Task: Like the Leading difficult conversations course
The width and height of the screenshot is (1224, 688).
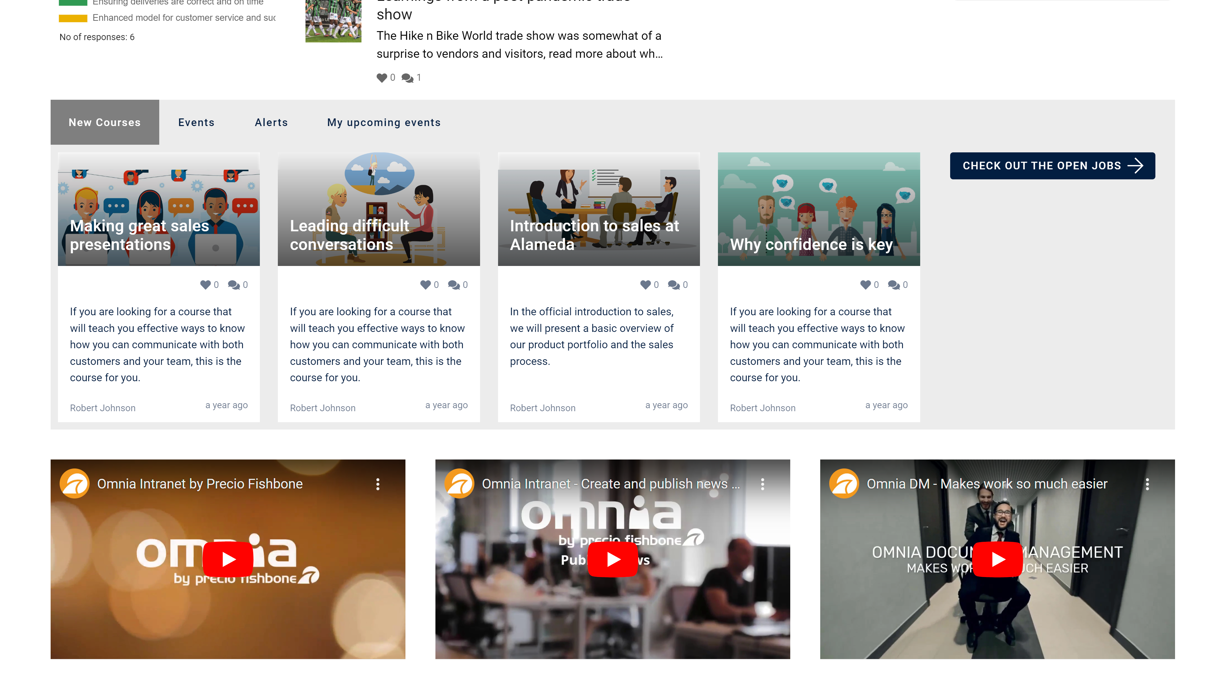Action: (x=425, y=285)
